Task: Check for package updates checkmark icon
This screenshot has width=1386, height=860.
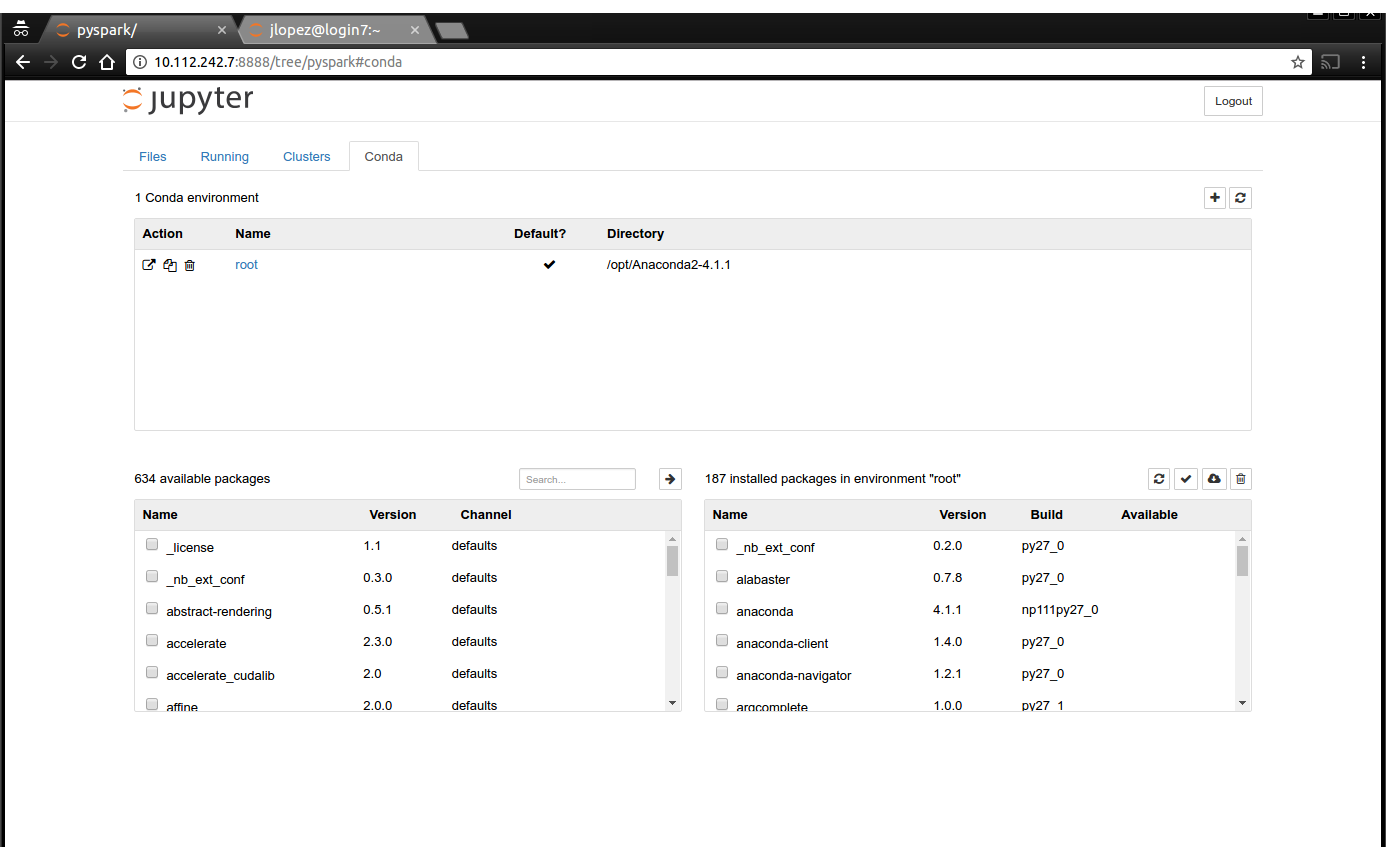Action: (1186, 479)
